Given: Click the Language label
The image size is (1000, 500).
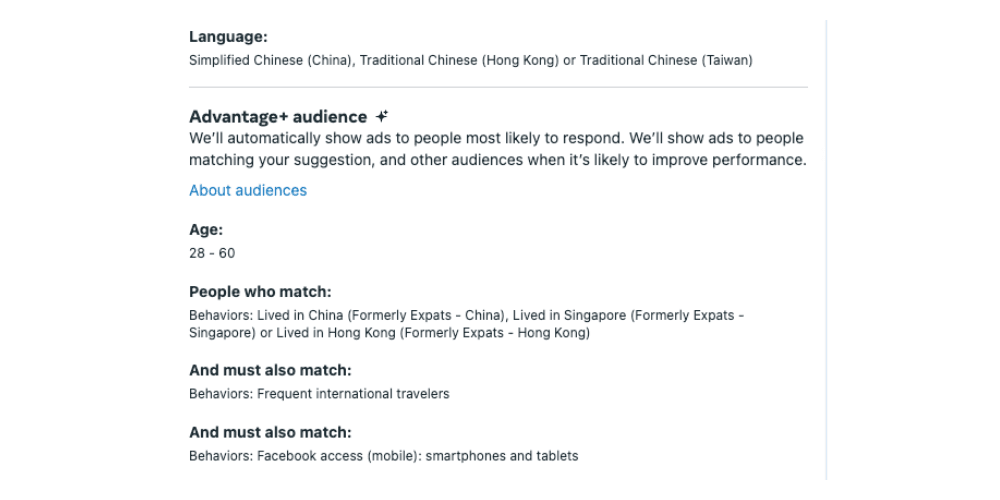Looking at the screenshot, I should (x=228, y=37).
